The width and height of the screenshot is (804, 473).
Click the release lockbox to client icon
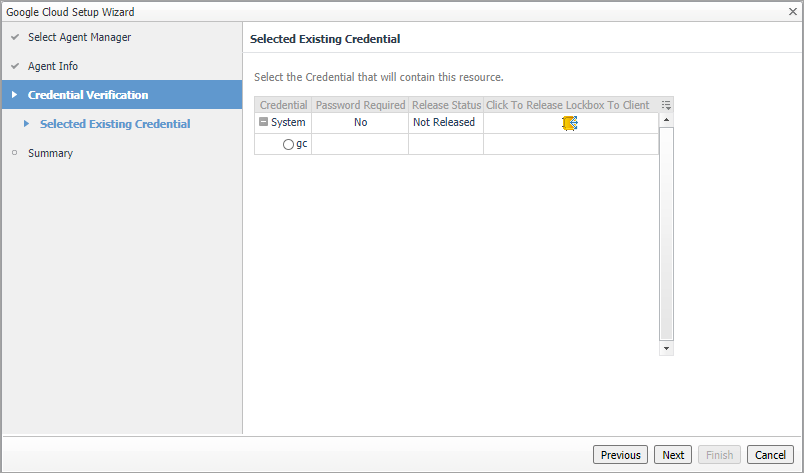570,122
